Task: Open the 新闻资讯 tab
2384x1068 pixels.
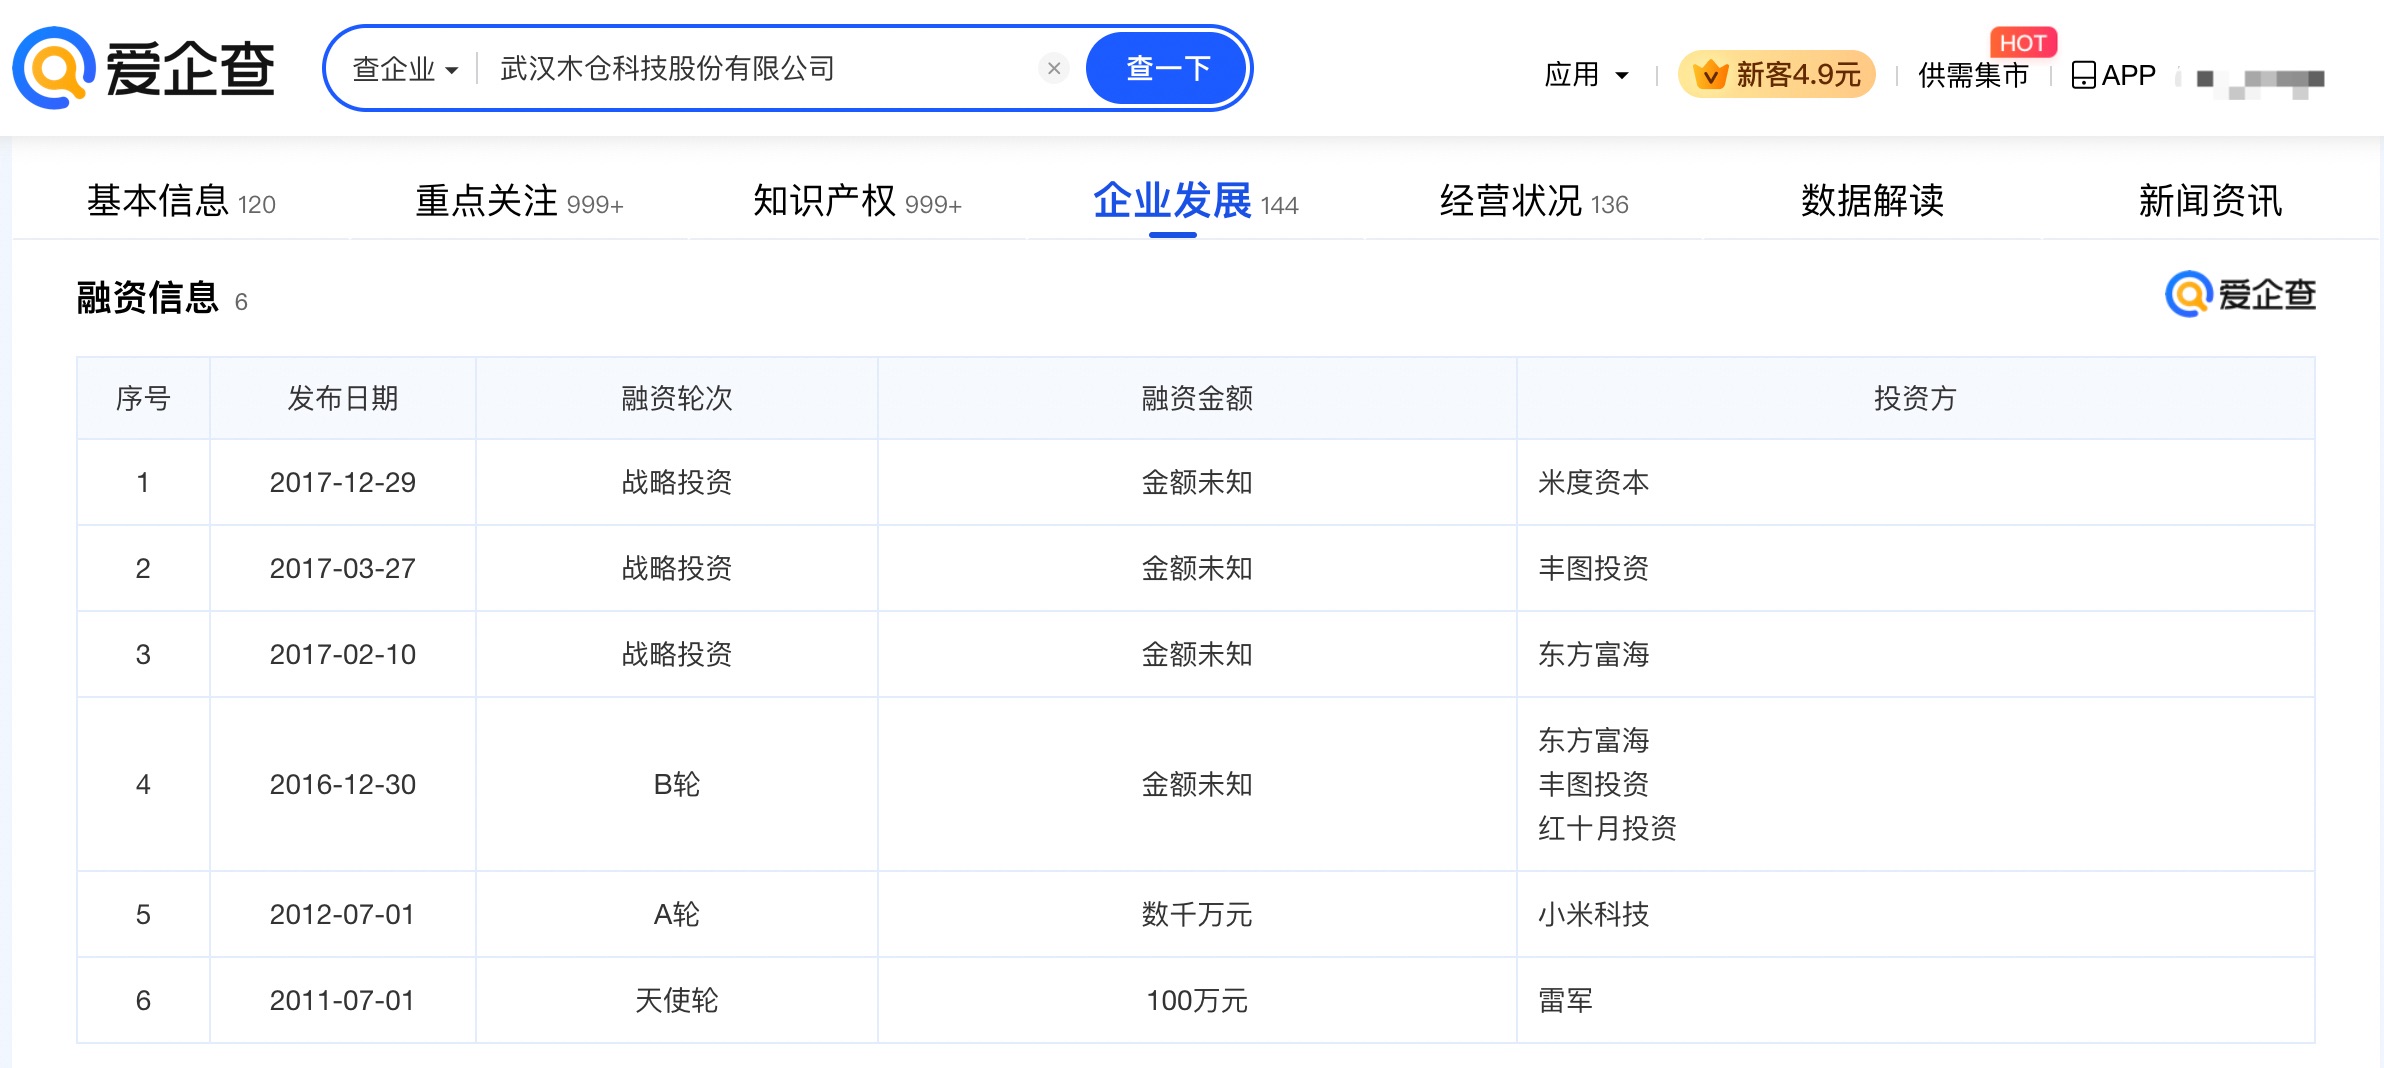Action: coord(2210,201)
